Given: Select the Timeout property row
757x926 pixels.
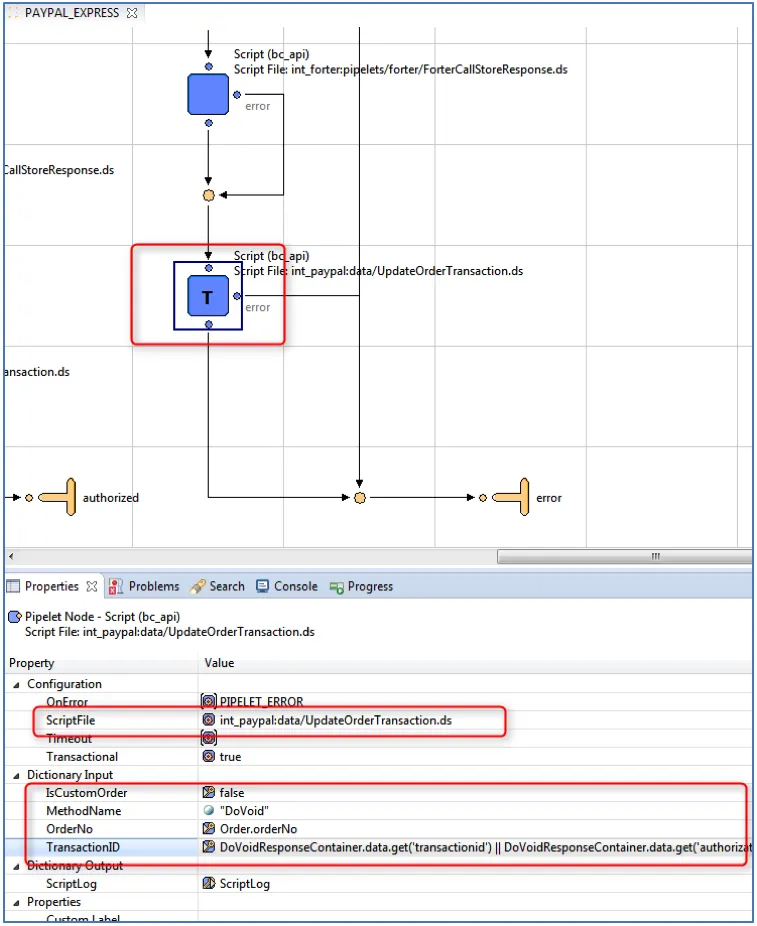Looking at the screenshot, I should pyautogui.click(x=378, y=738).
